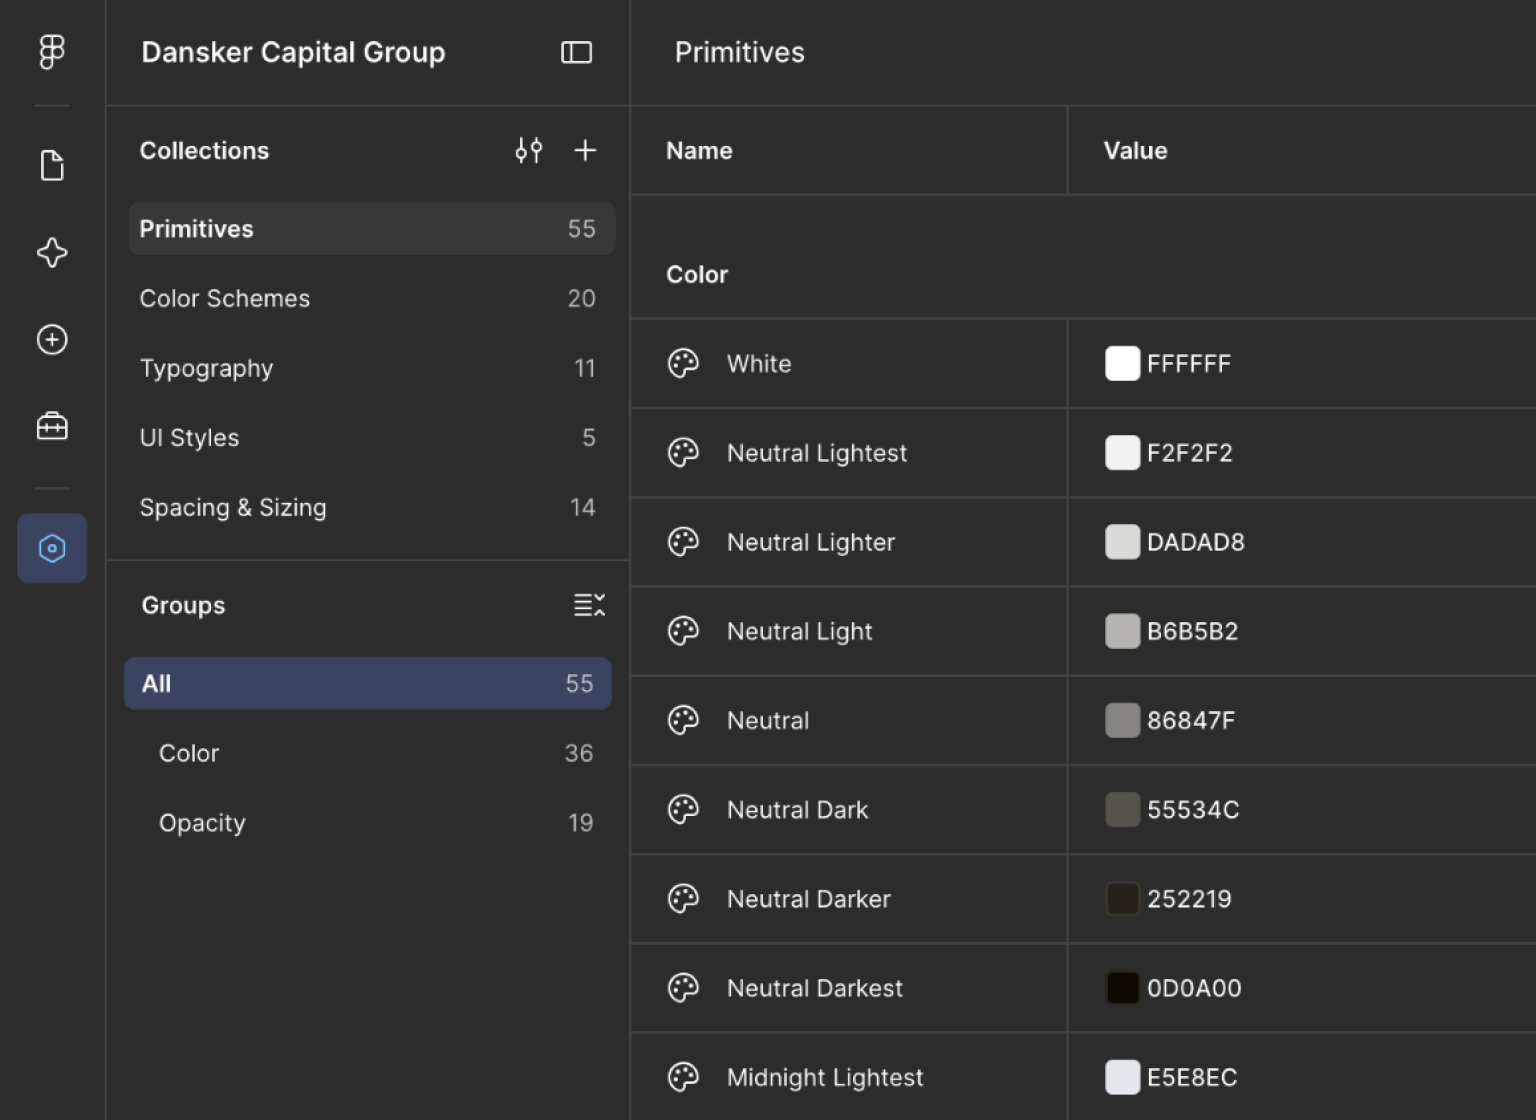1536x1120 pixels.
Task: Click the palette icon beside Neutral Darker
Action: 683,898
